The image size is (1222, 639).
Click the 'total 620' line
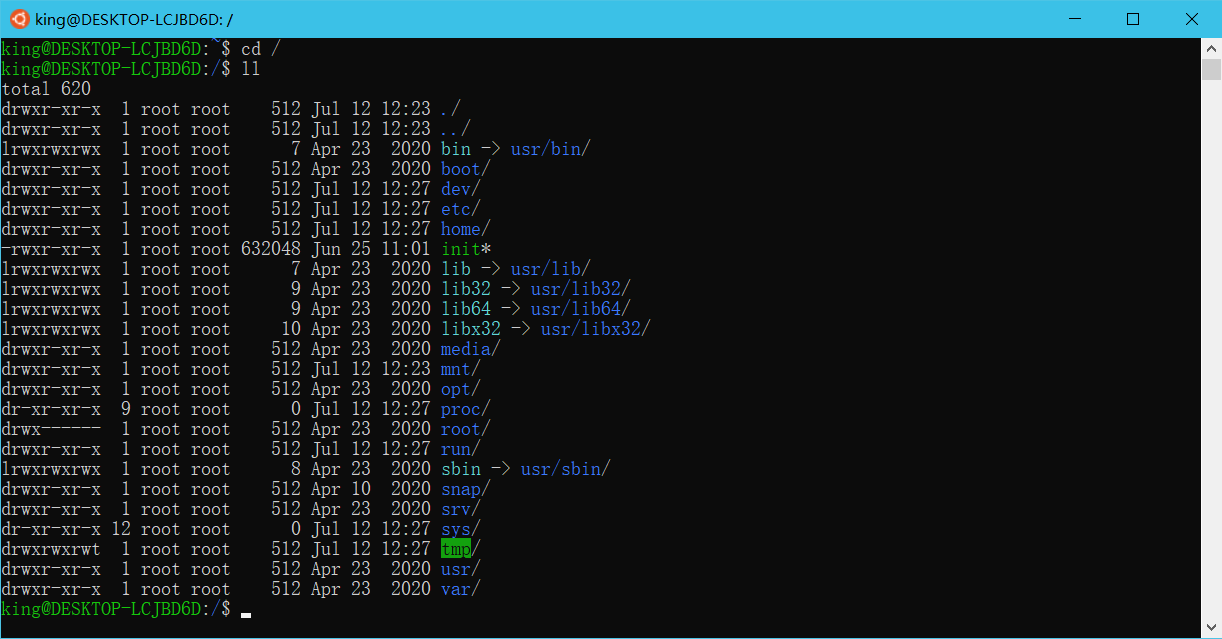click(x=46, y=89)
